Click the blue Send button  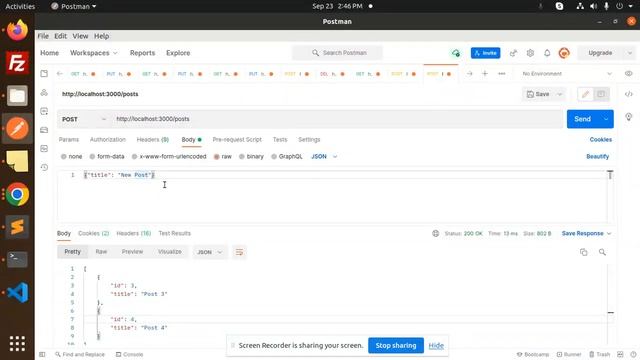(582, 119)
